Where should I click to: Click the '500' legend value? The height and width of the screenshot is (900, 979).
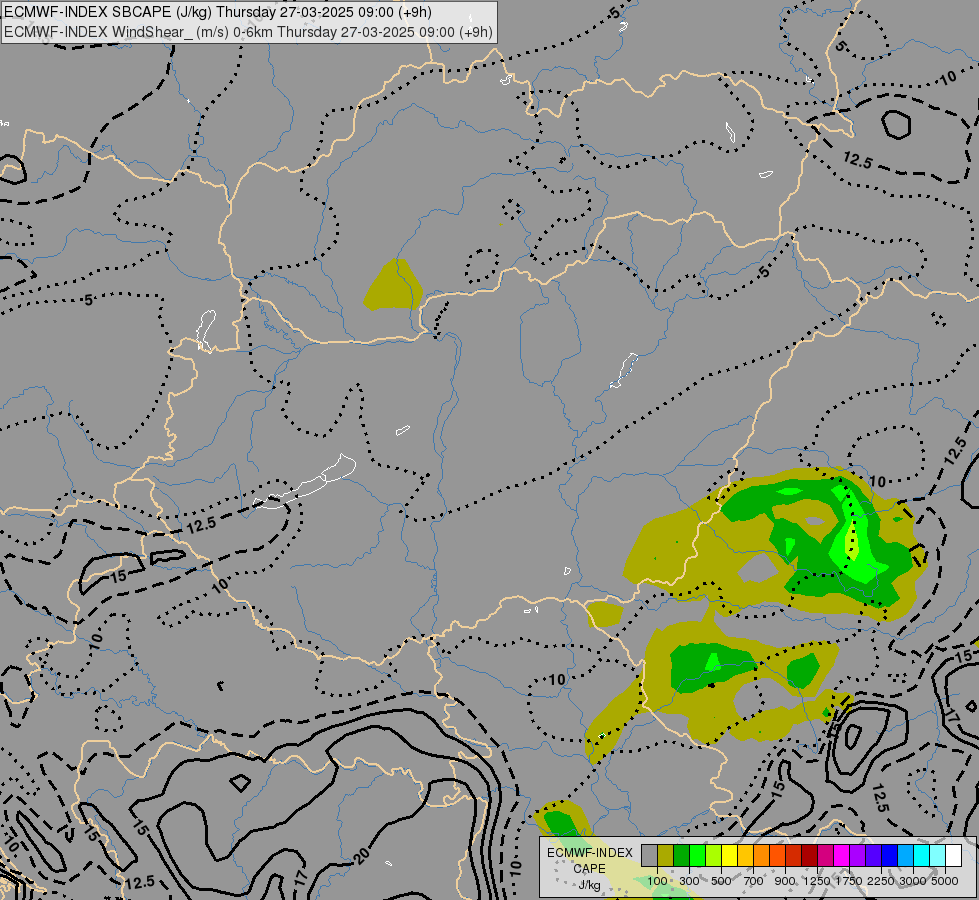(x=721, y=881)
